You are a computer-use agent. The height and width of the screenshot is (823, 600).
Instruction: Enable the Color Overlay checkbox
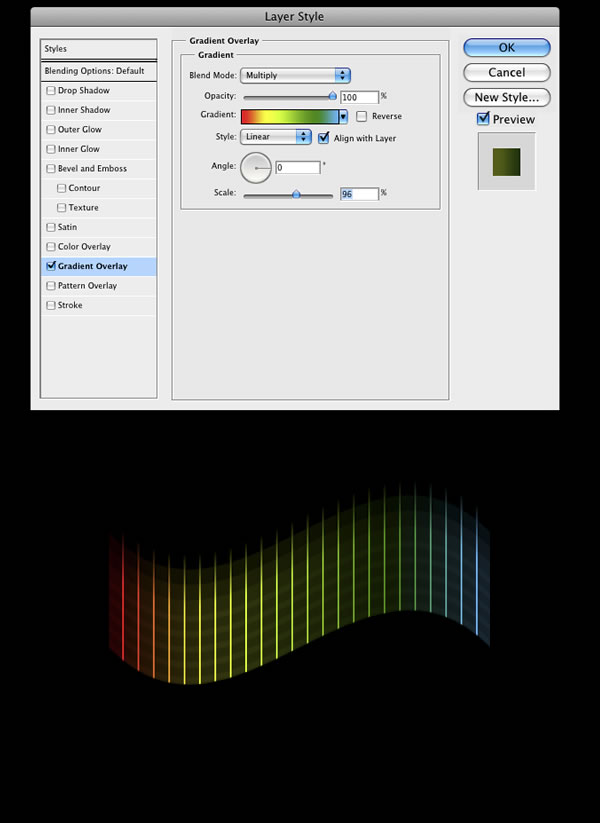(x=51, y=247)
